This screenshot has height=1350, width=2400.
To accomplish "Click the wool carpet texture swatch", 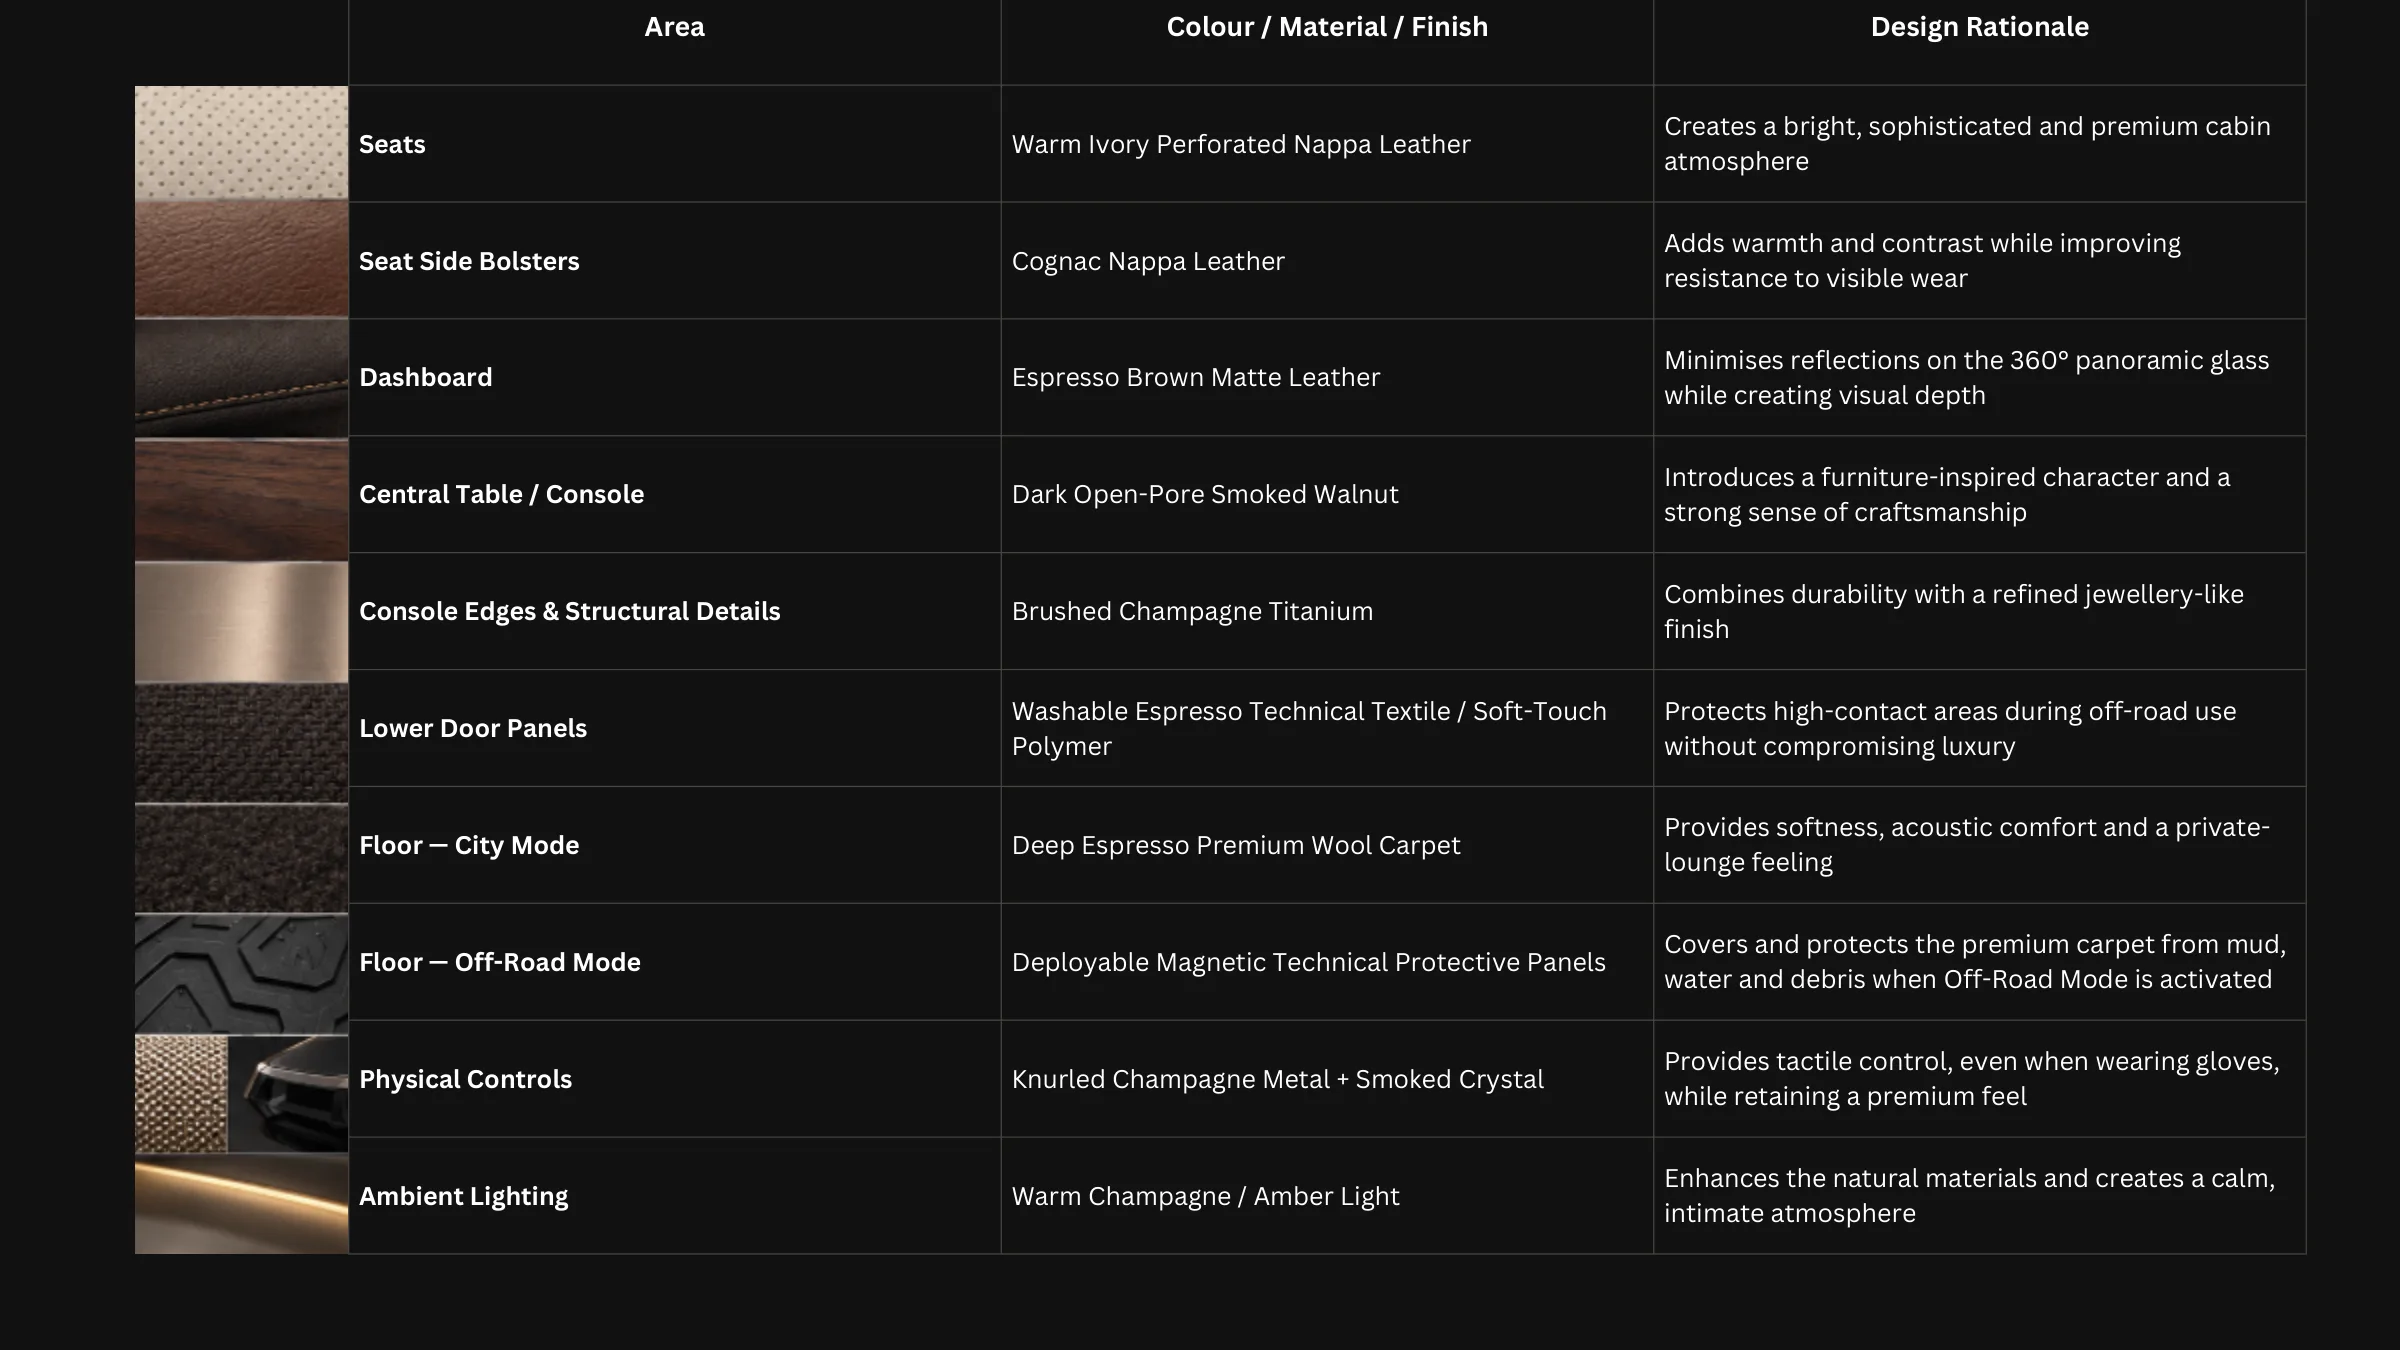I will [x=241, y=858].
